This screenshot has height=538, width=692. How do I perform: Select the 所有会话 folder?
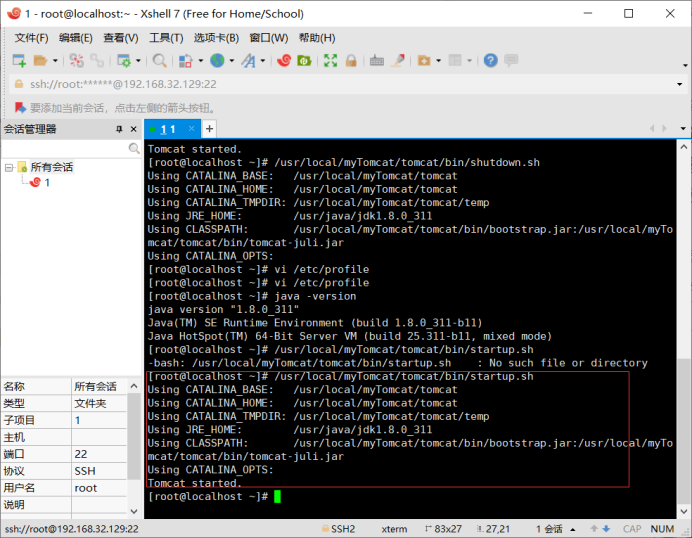pos(52,167)
